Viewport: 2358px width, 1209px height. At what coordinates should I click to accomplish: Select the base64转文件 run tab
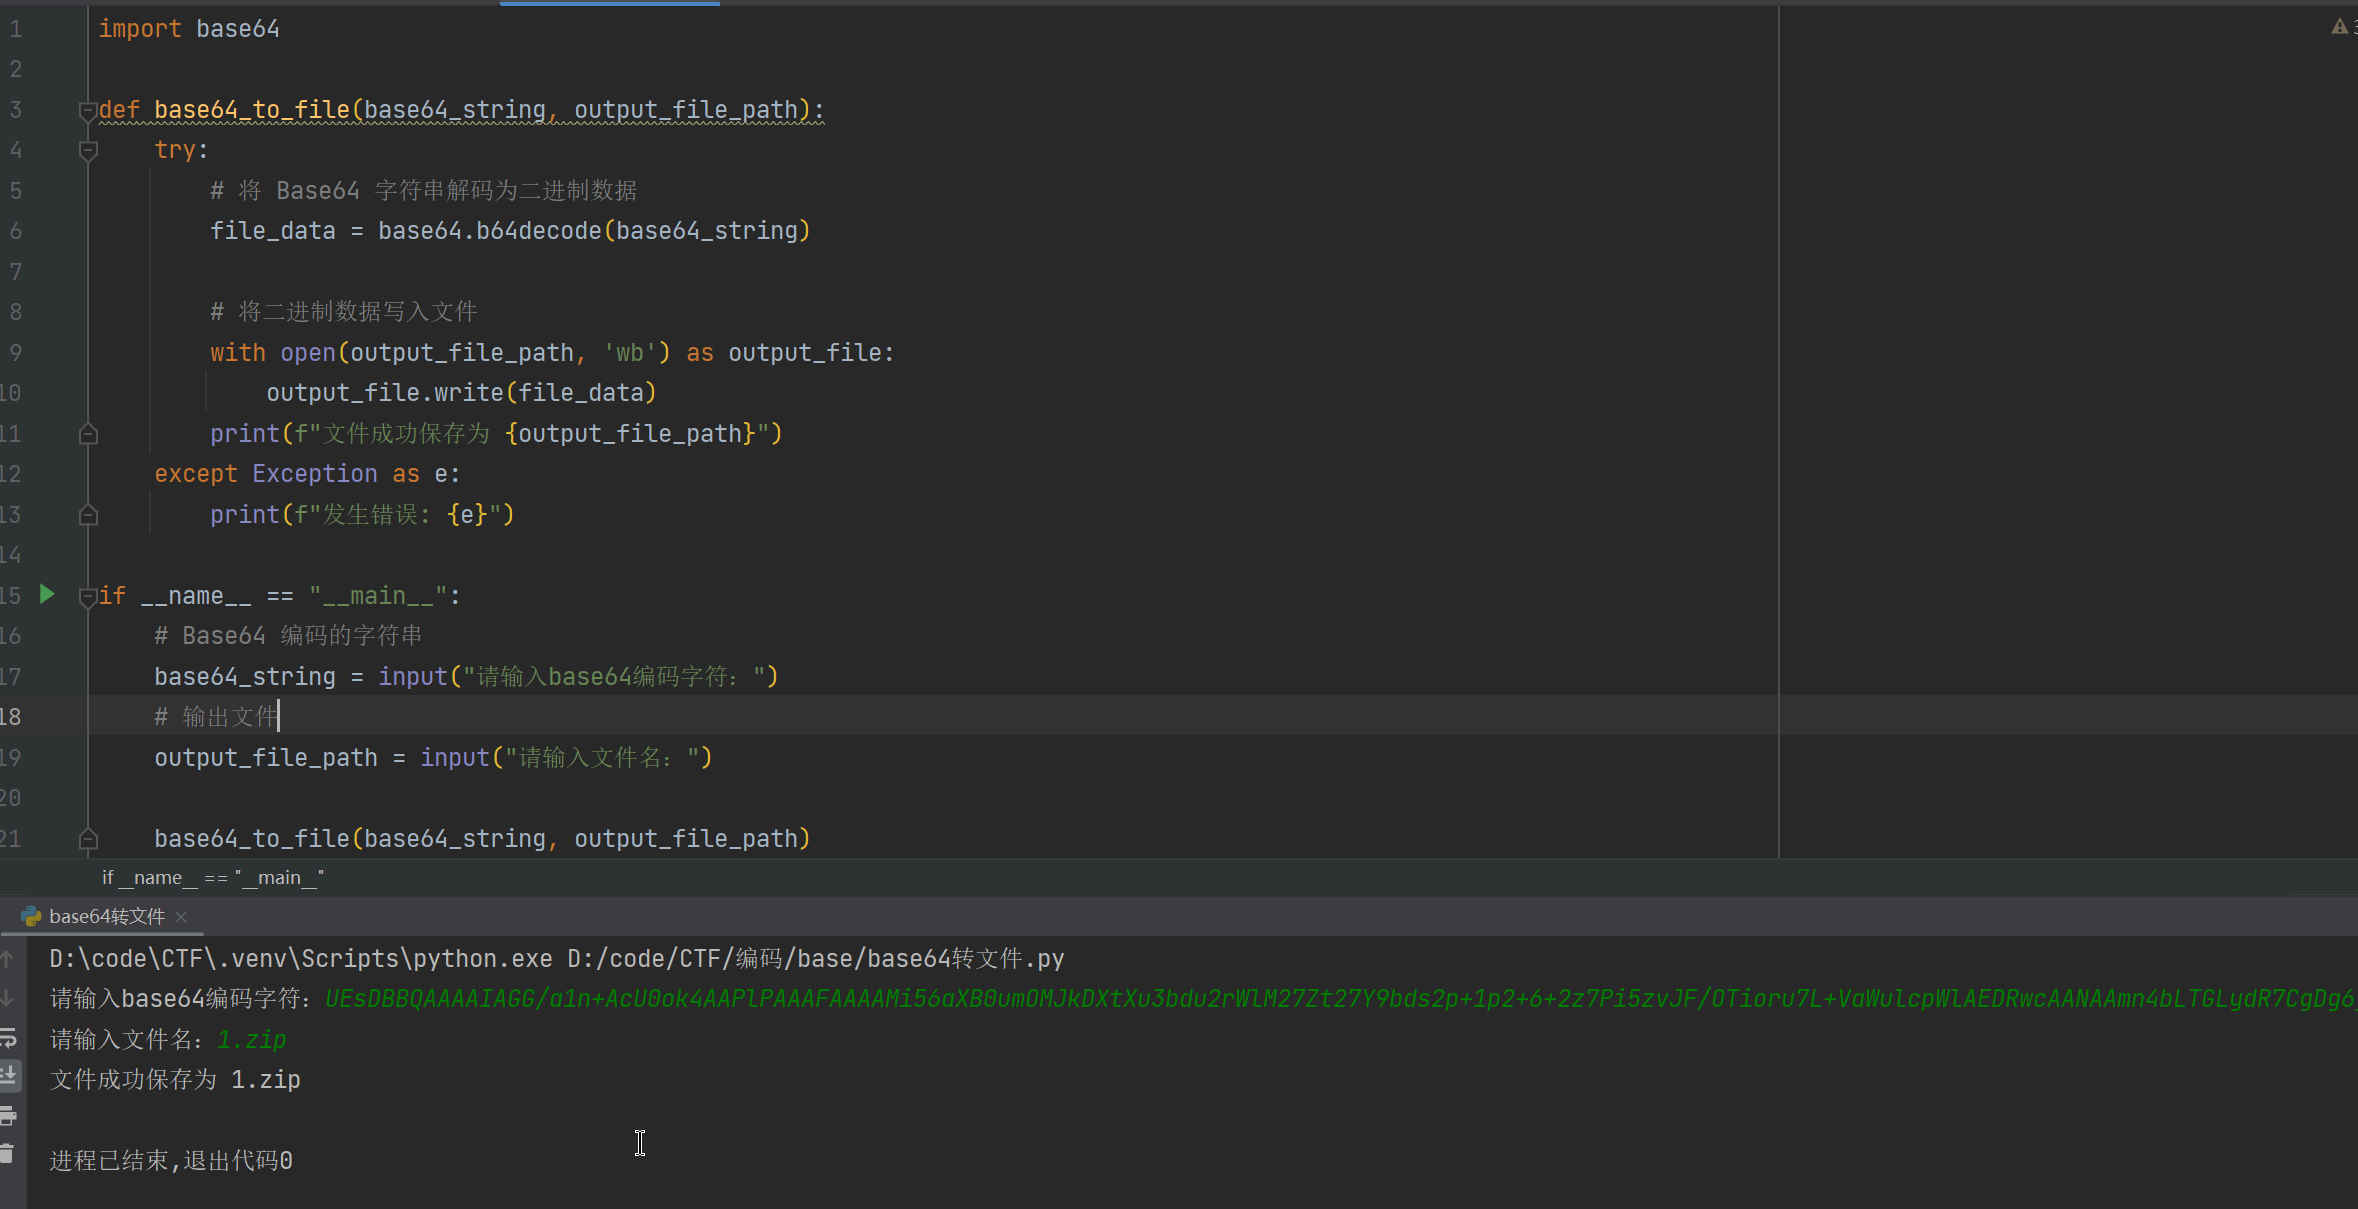coord(106,916)
